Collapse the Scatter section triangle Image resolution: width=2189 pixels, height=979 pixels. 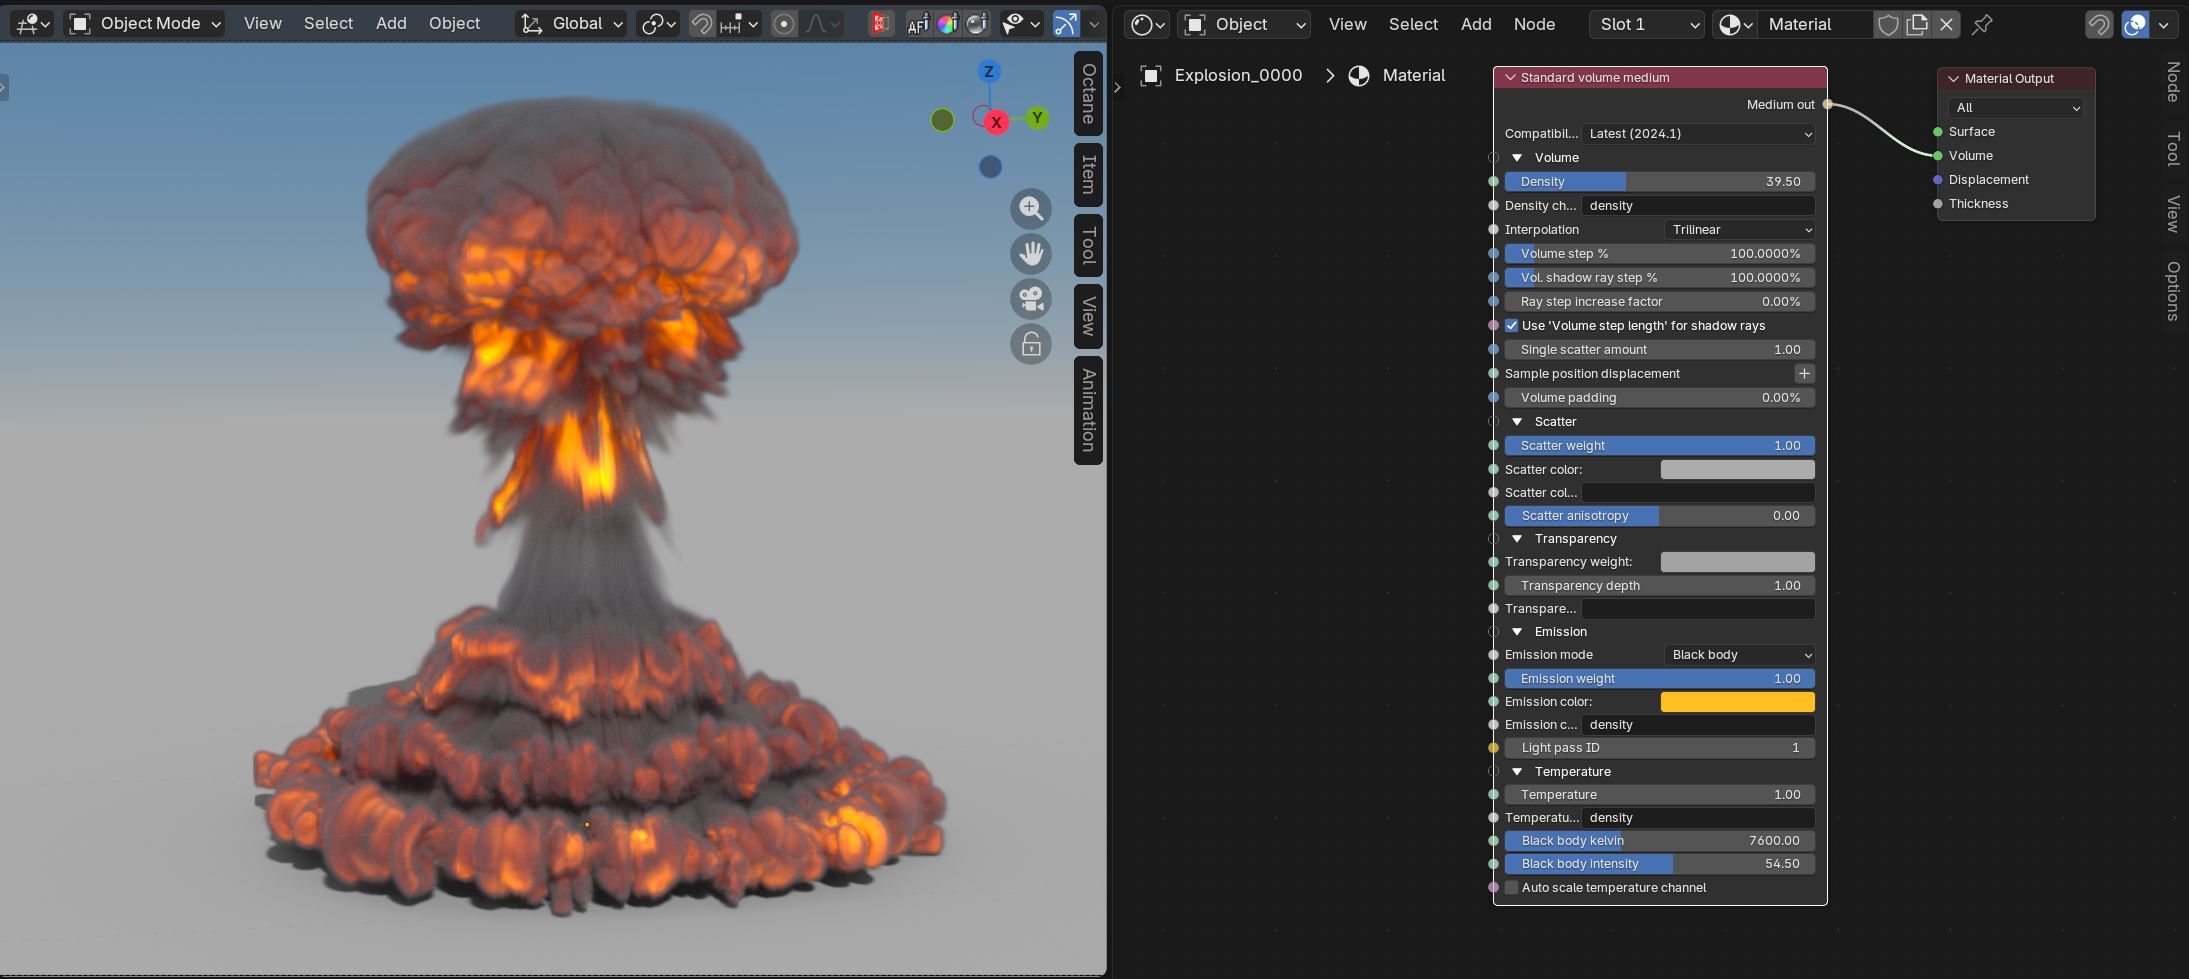click(x=1517, y=422)
